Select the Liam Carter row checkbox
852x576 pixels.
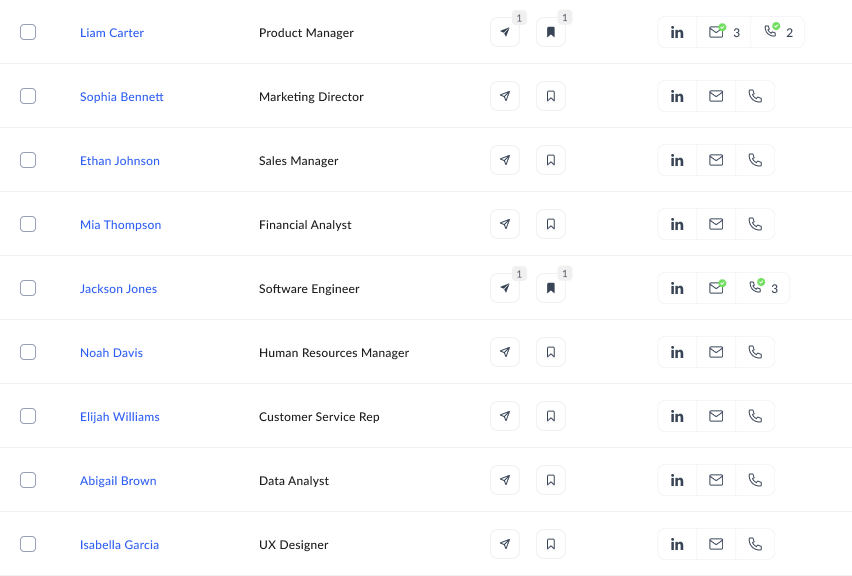tap(28, 32)
